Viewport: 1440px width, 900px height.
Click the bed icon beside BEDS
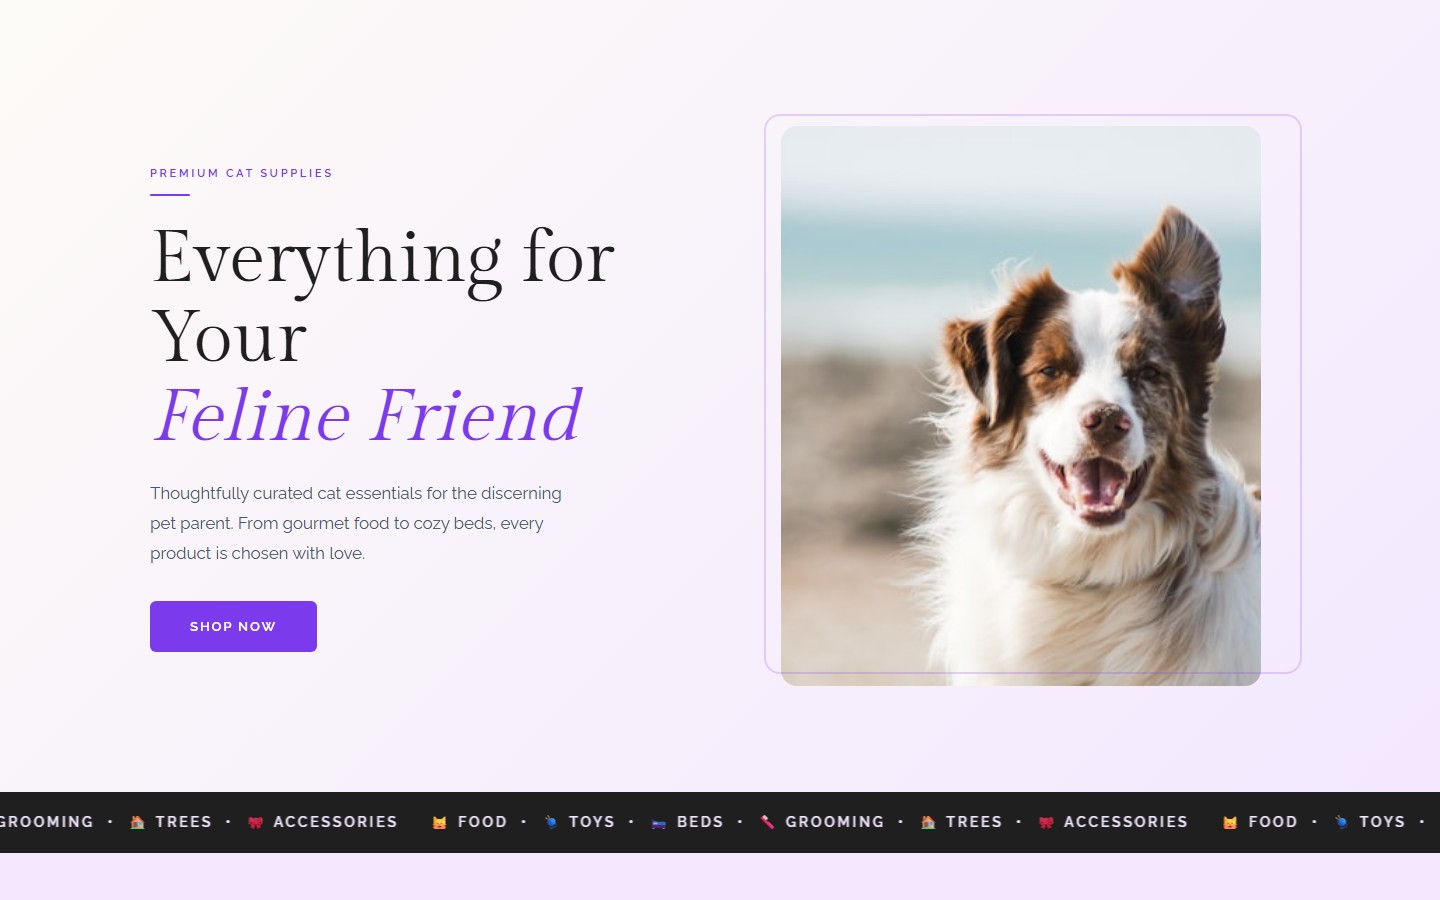pos(658,823)
